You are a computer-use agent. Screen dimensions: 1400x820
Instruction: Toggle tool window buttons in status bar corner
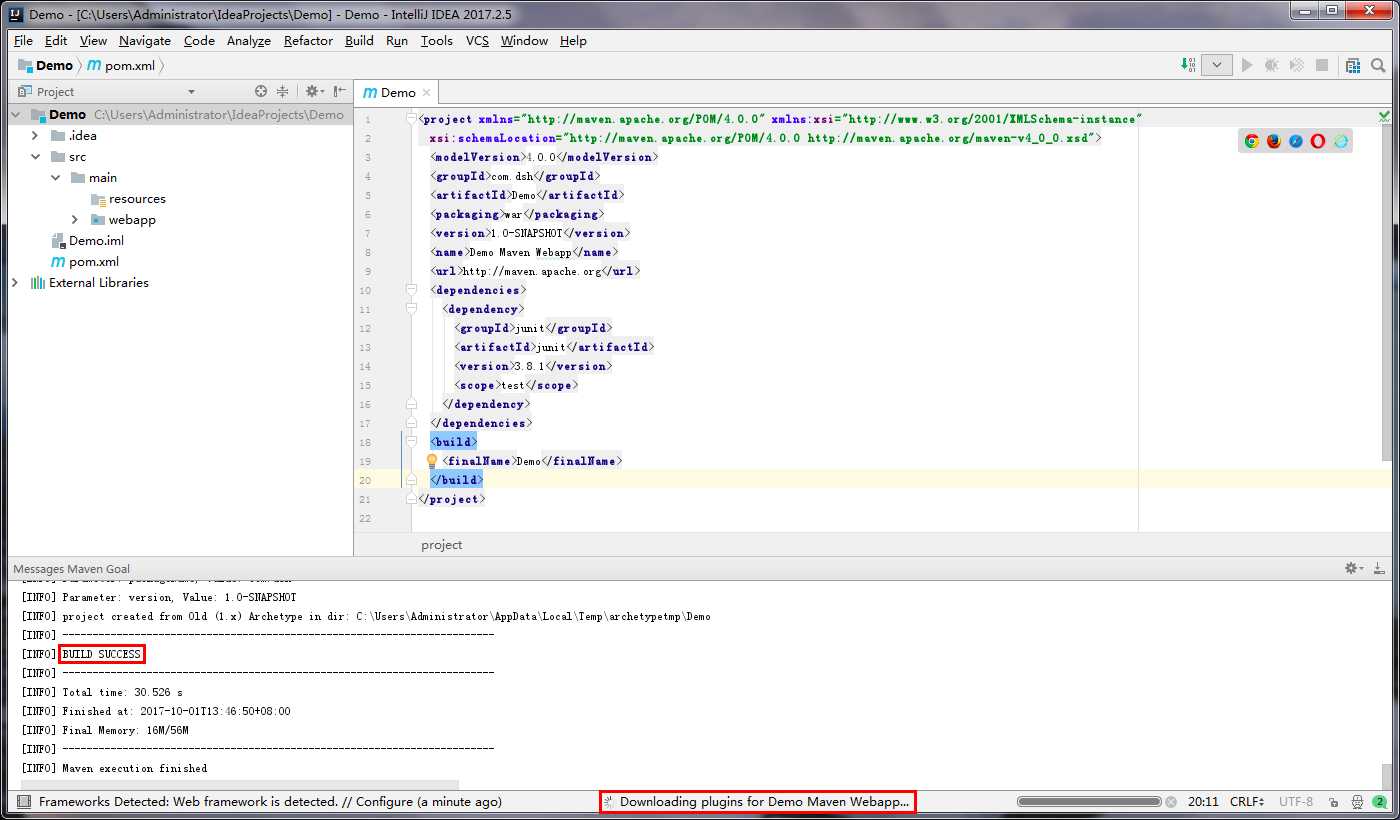(x=22, y=801)
